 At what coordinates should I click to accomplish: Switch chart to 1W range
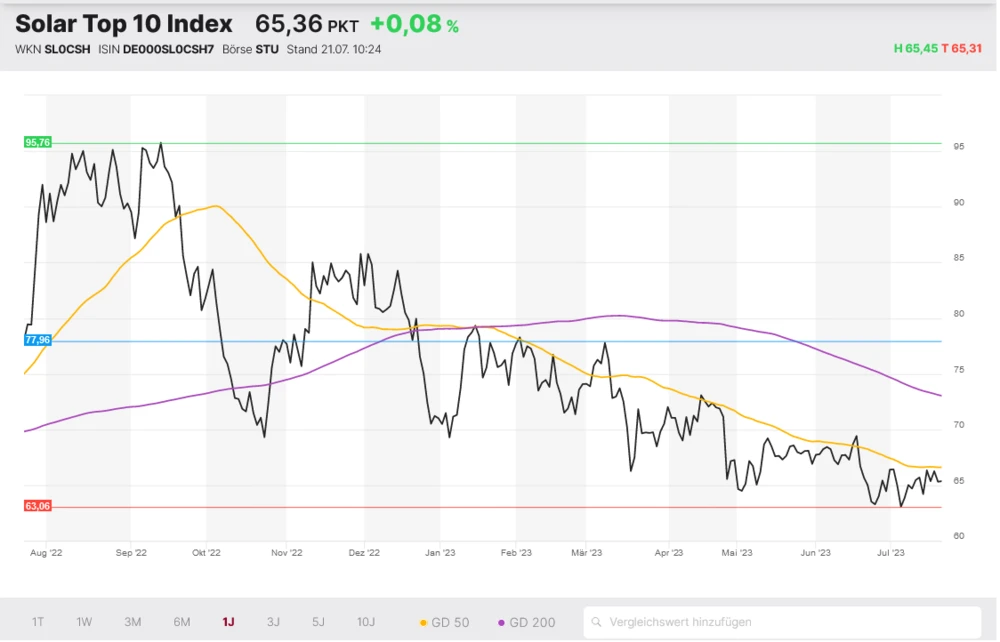click(84, 622)
